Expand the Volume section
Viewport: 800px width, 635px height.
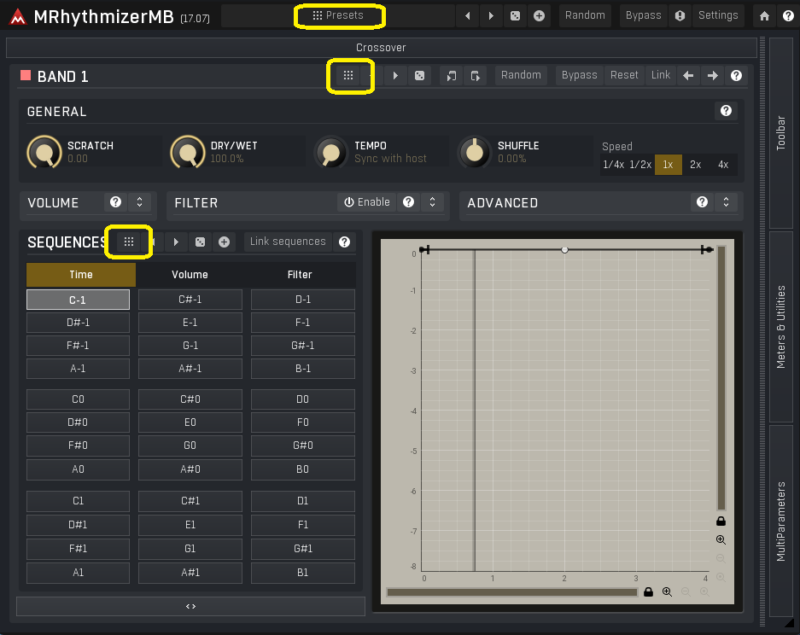click(140, 202)
